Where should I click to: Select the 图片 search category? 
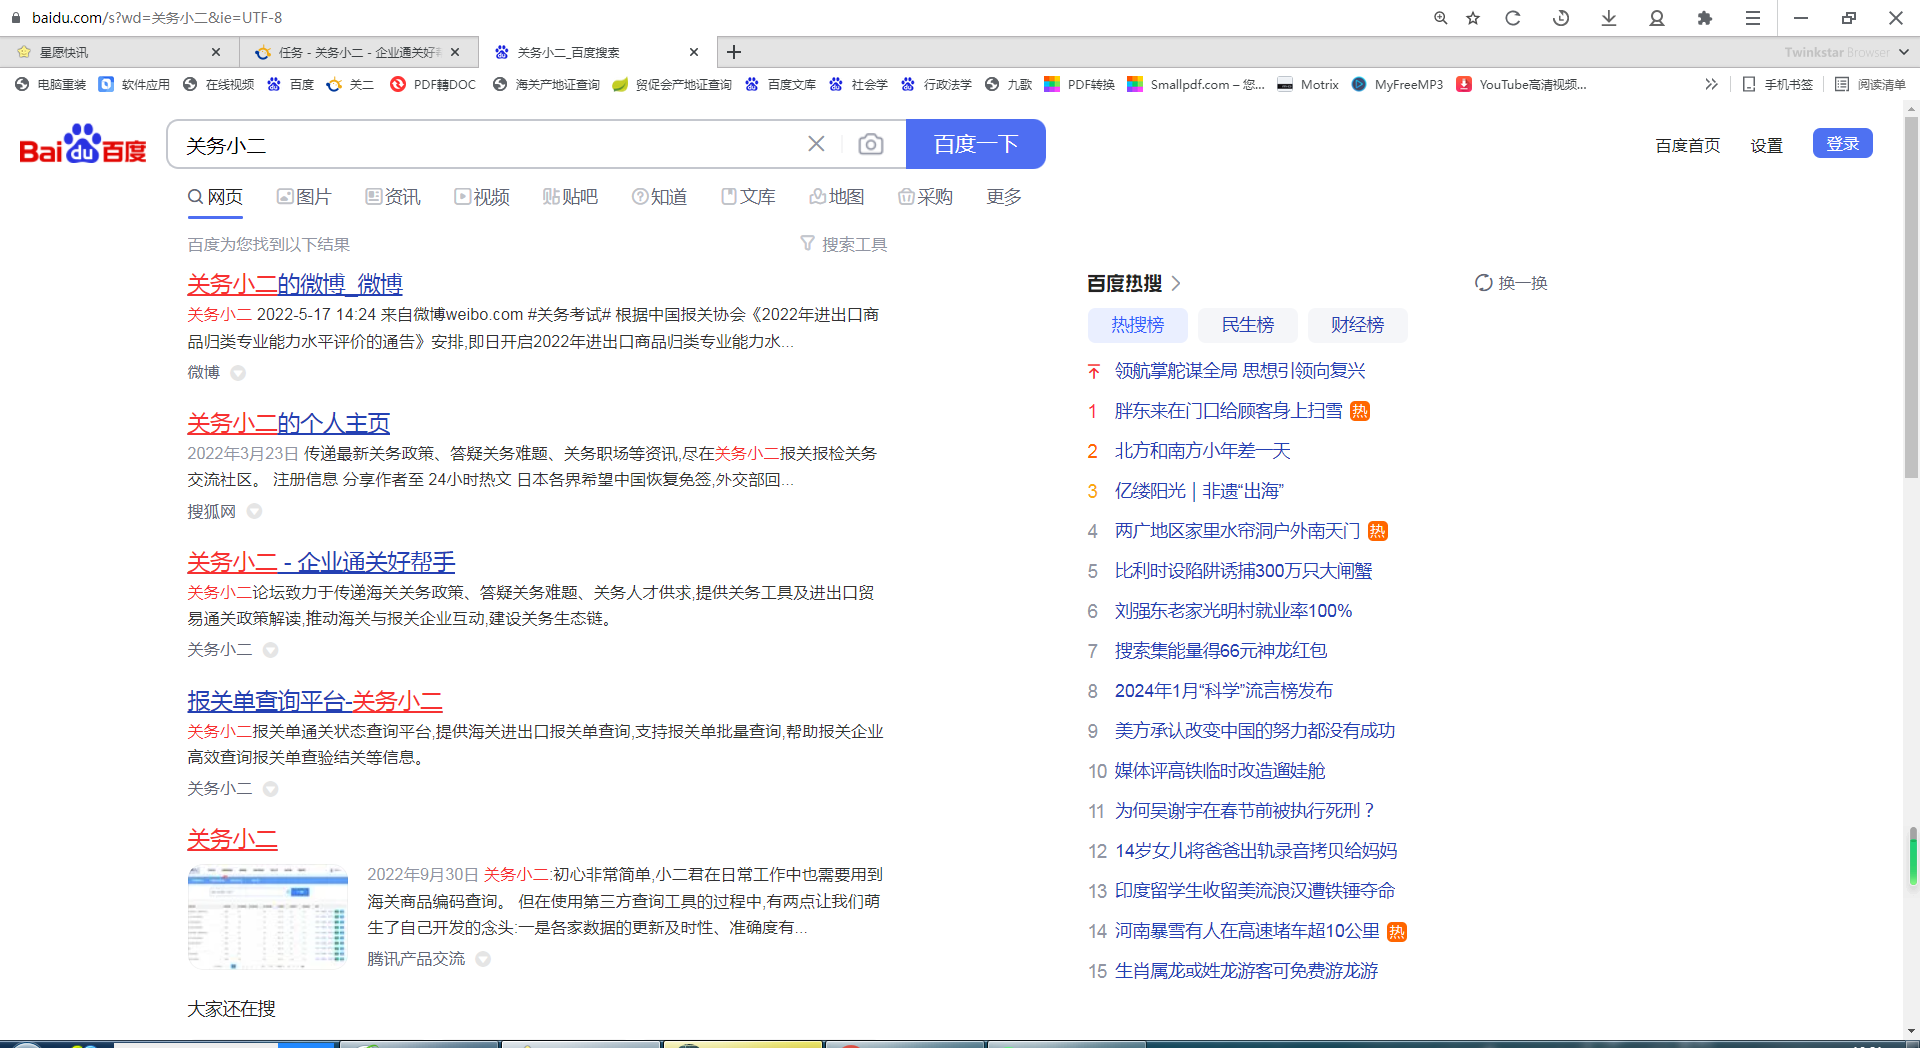[304, 197]
